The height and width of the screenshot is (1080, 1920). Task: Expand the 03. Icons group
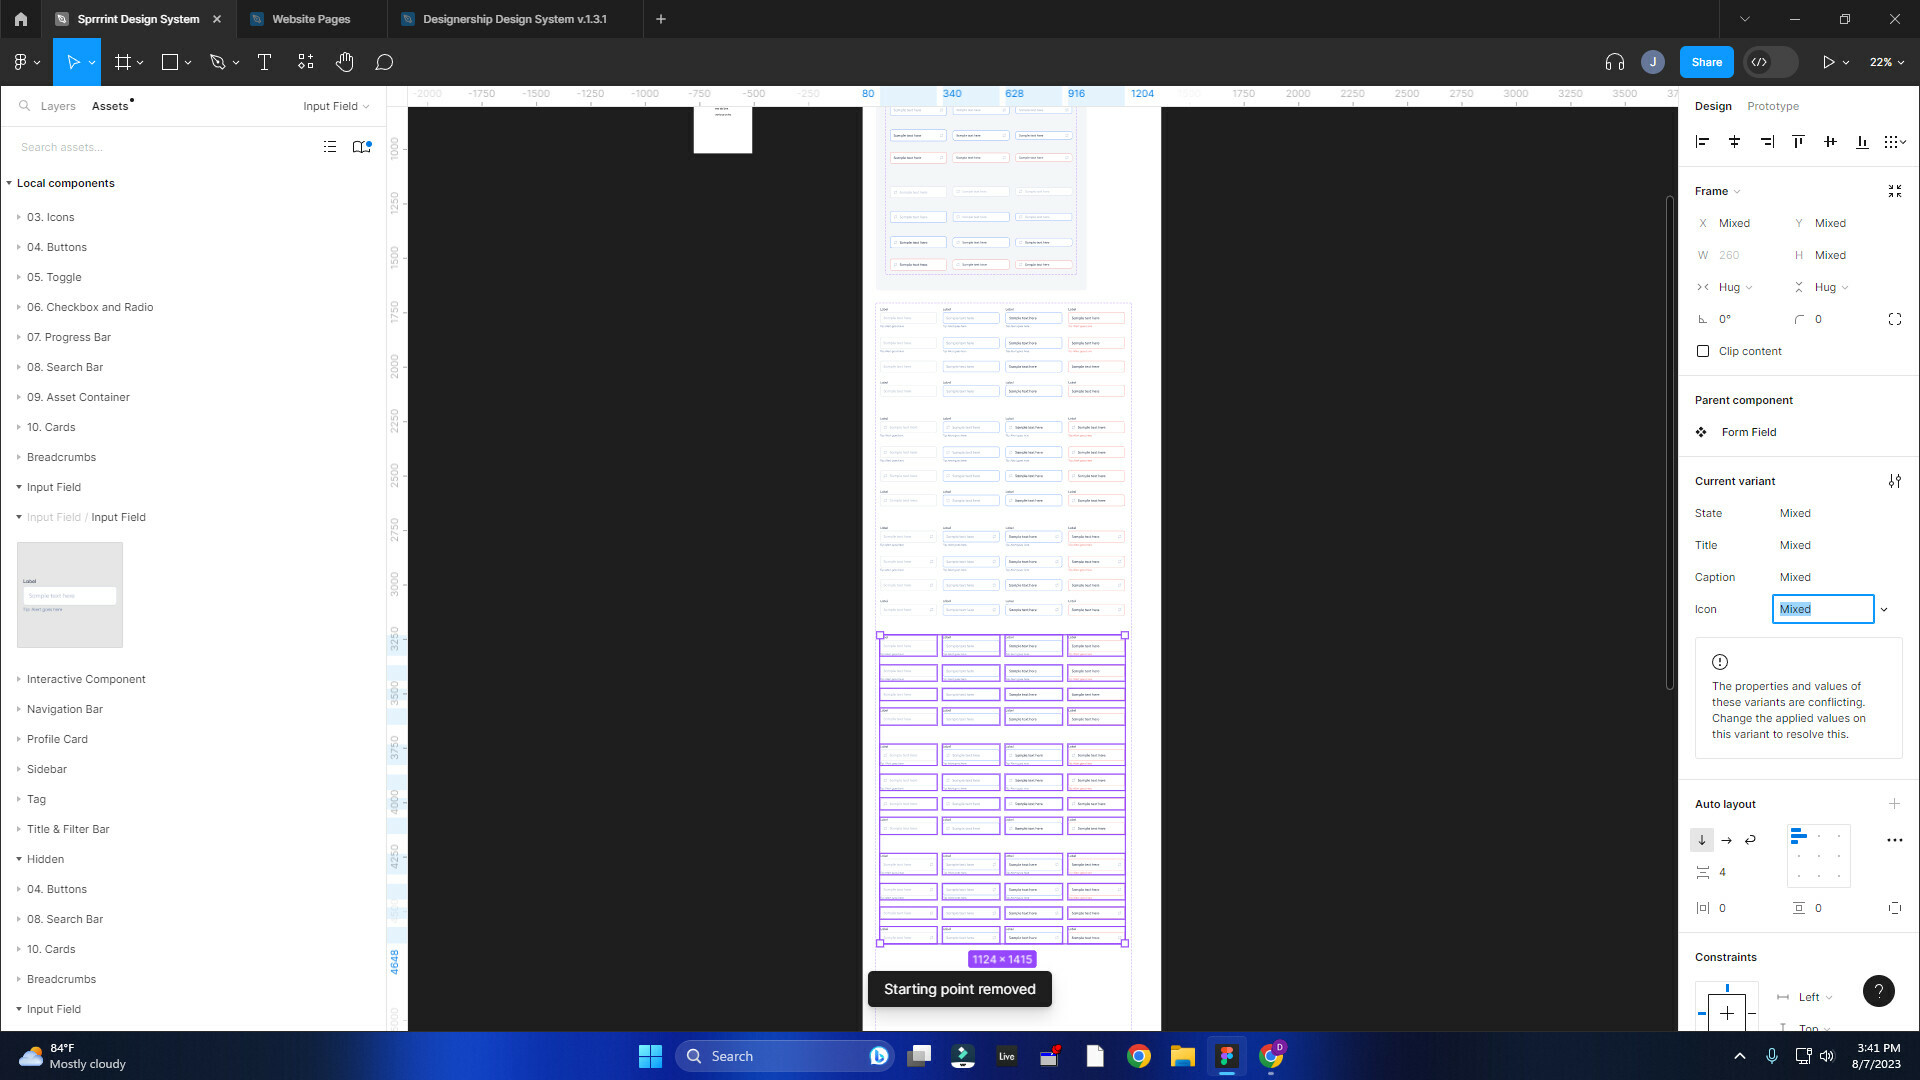pos(18,217)
